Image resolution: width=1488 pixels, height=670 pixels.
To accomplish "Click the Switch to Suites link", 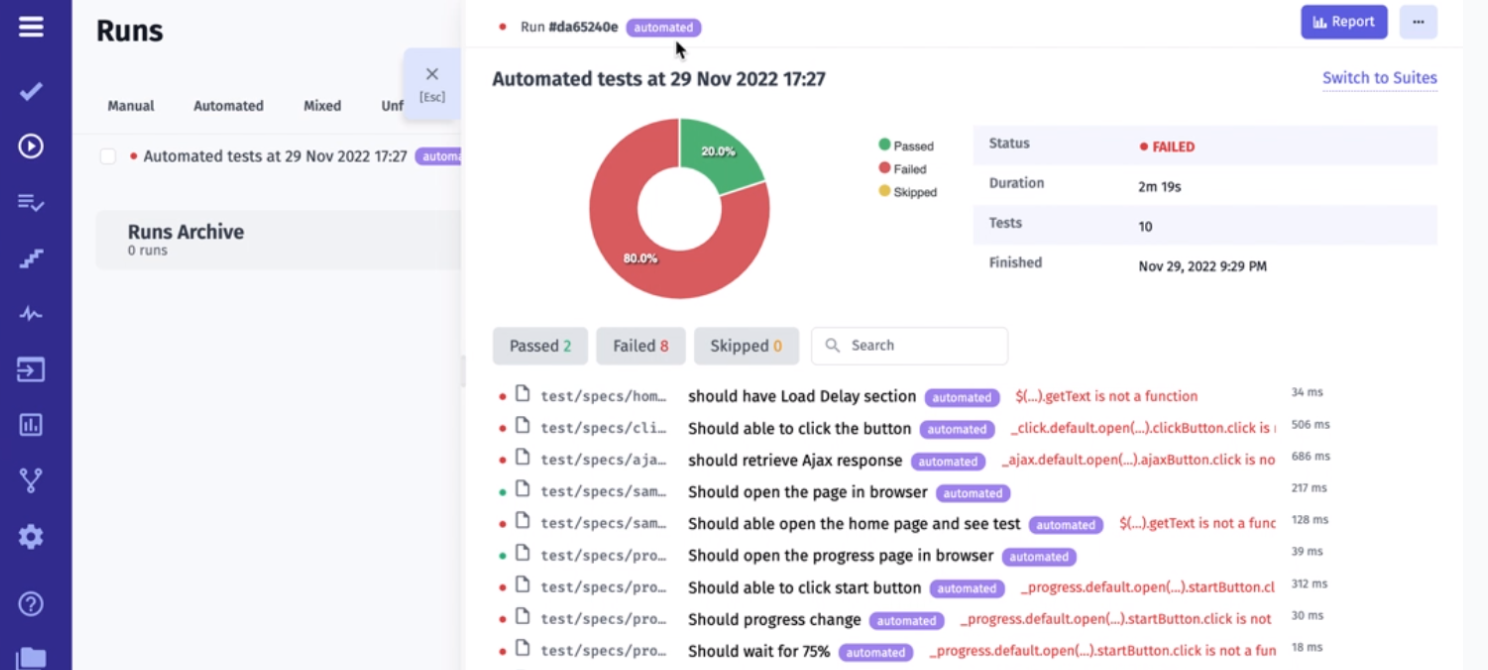I will coord(1379,78).
